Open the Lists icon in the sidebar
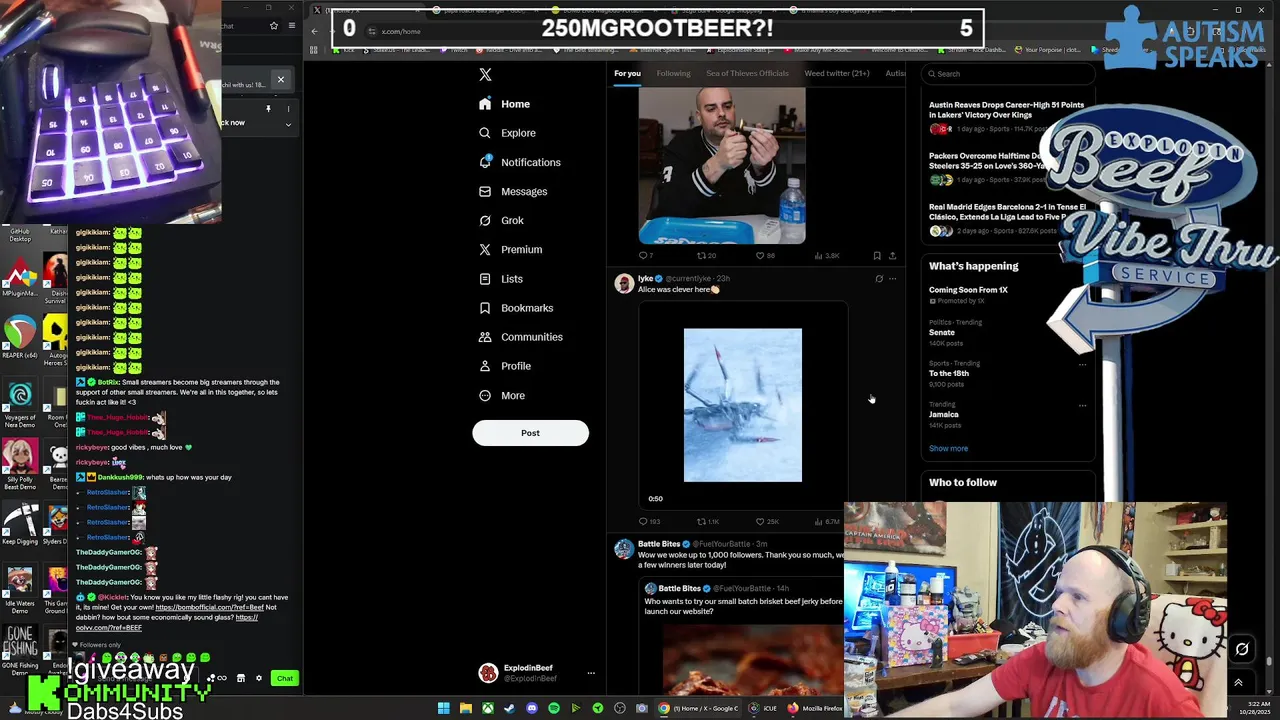This screenshot has height=720, width=1280. pyautogui.click(x=485, y=279)
